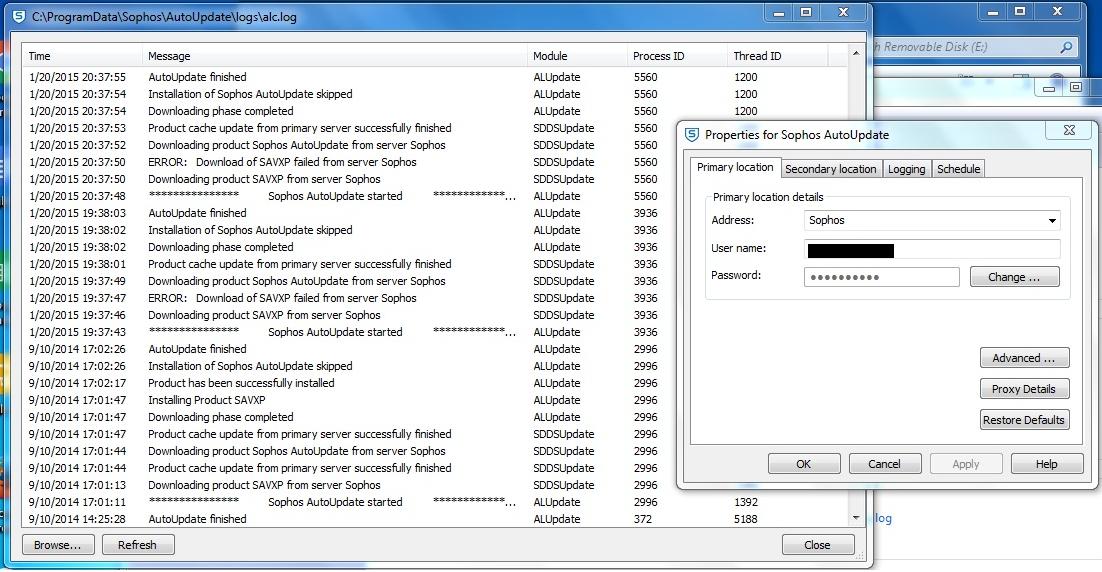Select the 9/10/2014 14:25:28 AutoUpdate finished row
1102x572 pixels.
coord(435,519)
